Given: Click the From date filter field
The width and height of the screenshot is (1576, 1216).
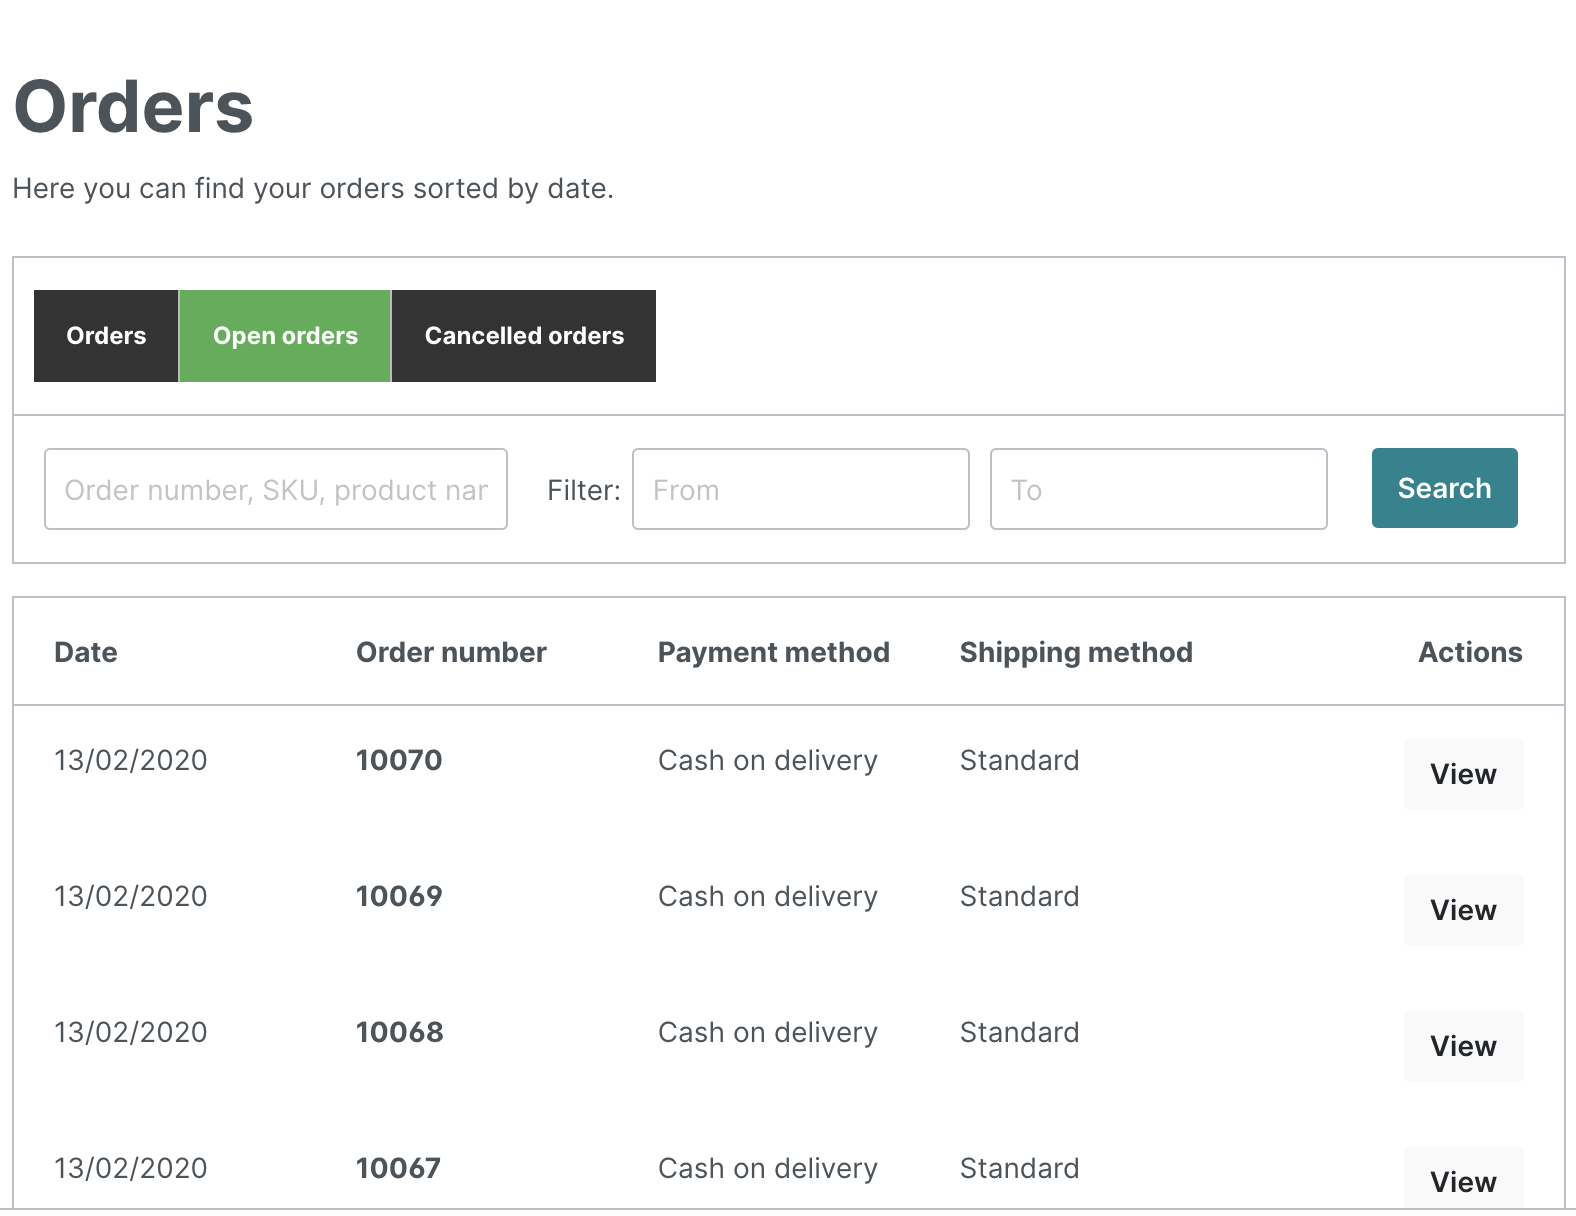Looking at the screenshot, I should tap(801, 489).
